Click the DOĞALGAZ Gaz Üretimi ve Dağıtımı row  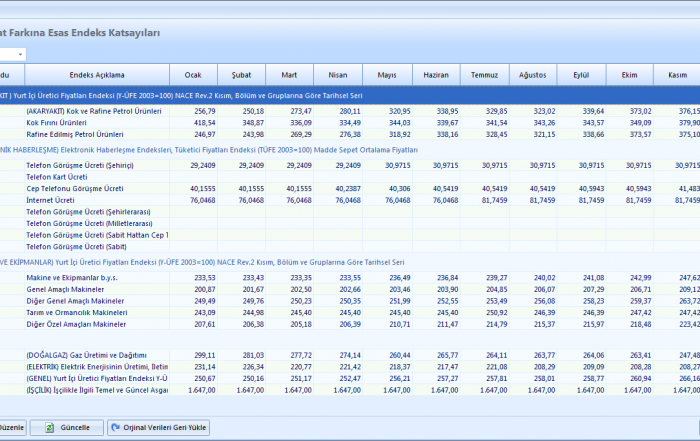coord(85,355)
